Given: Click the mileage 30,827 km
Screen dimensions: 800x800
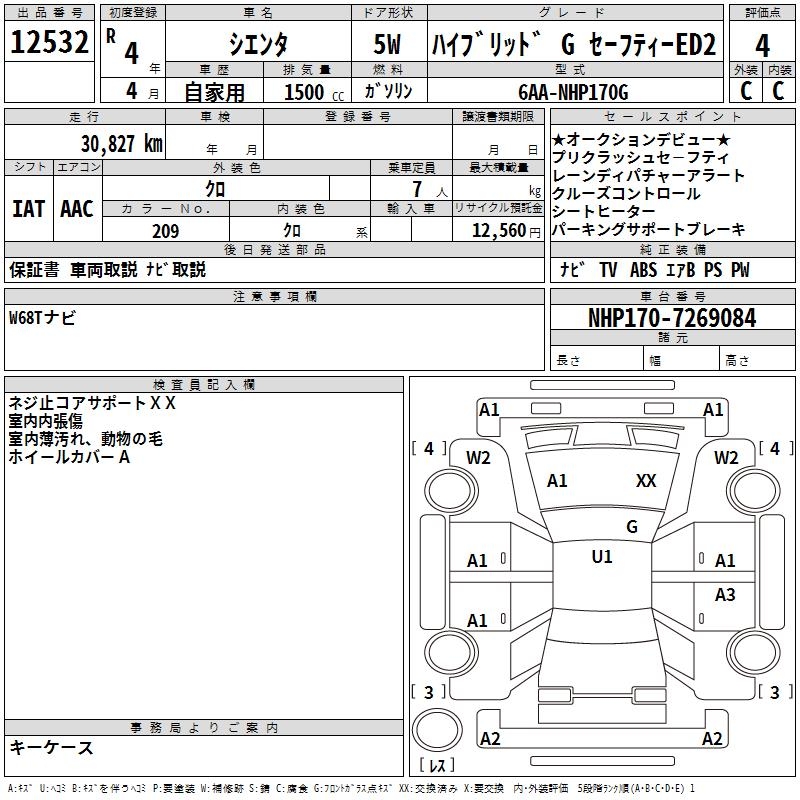Looking at the screenshot, I should click(122, 144).
